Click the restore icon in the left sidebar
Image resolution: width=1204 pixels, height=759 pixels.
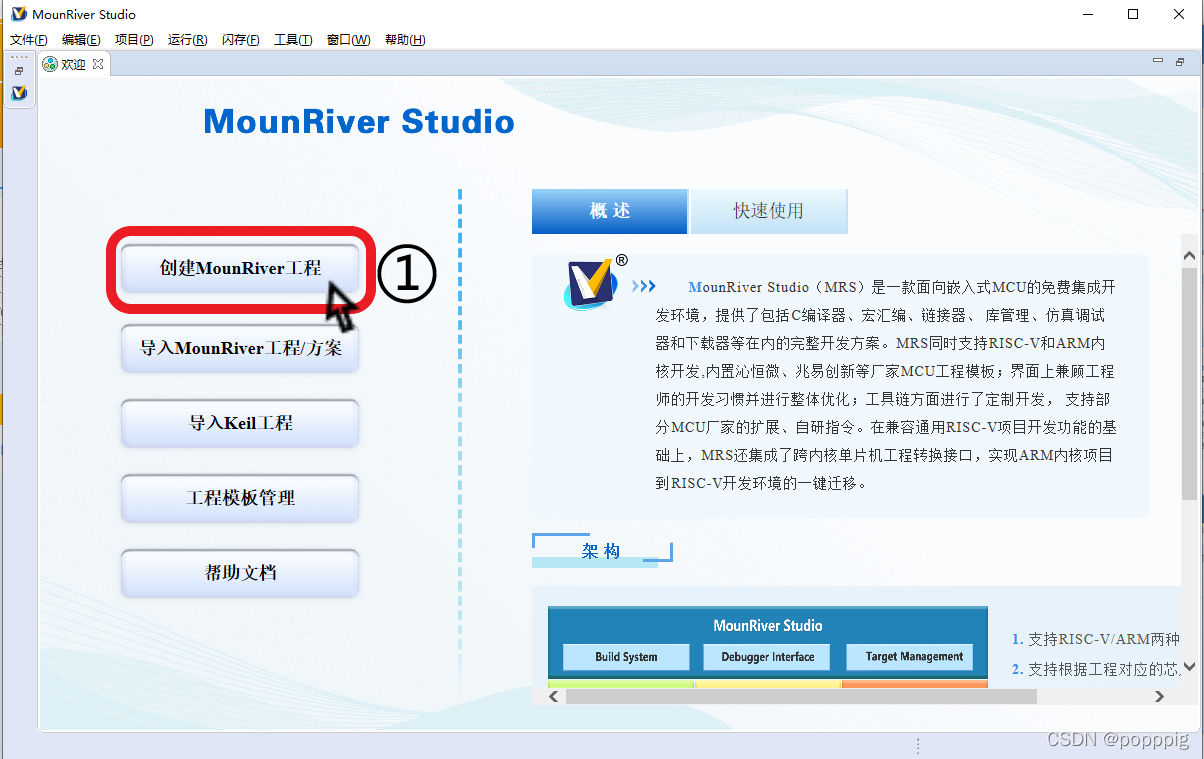pyautogui.click(x=19, y=71)
